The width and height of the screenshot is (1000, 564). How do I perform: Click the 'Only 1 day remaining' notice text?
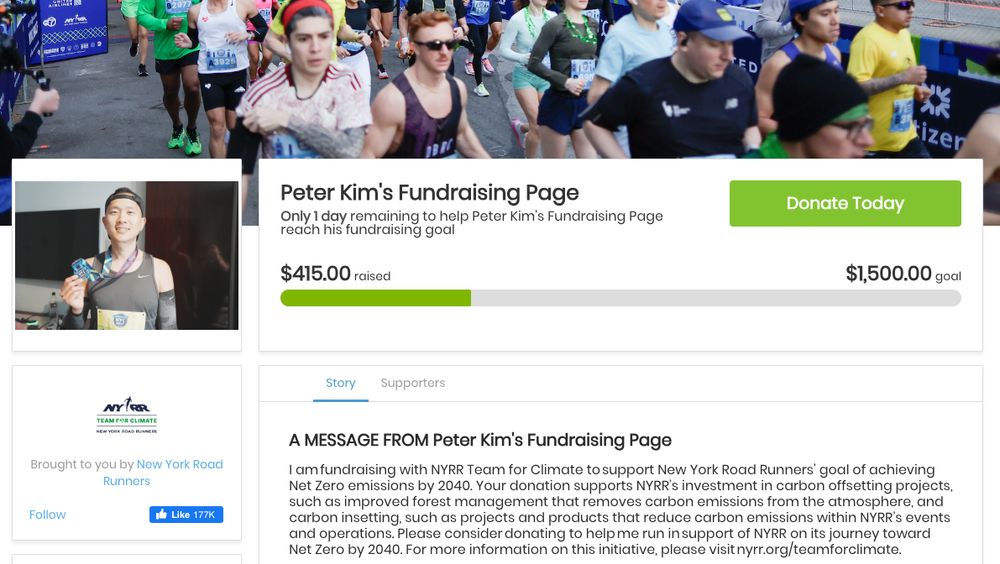coord(471,223)
